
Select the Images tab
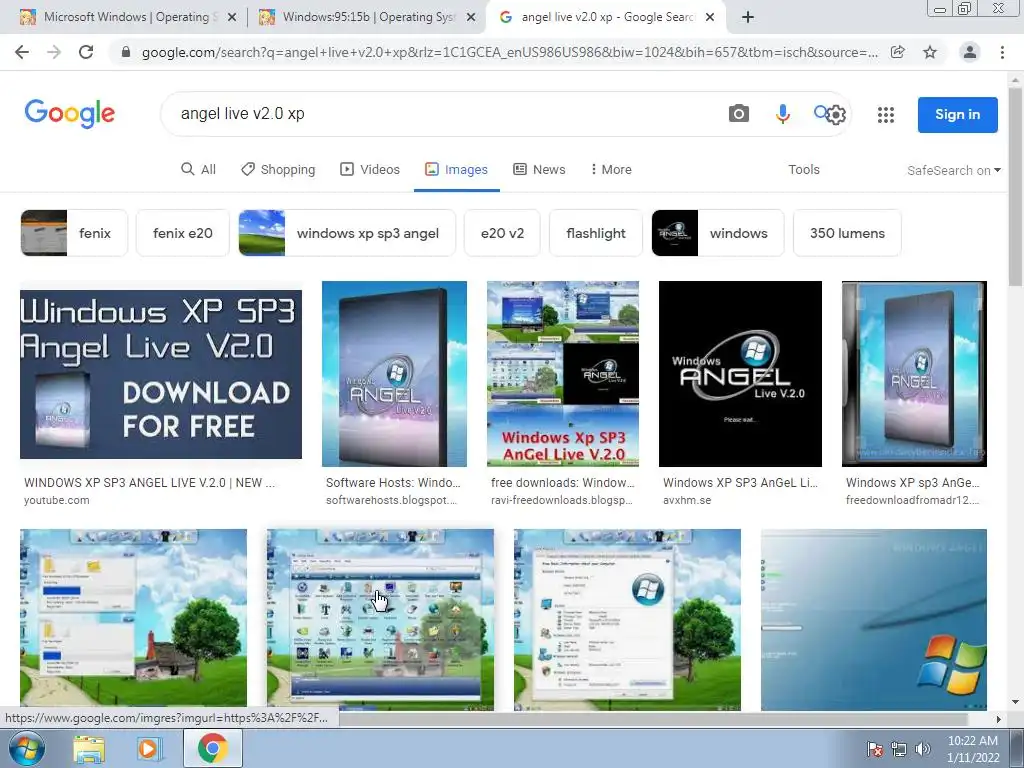point(456,169)
